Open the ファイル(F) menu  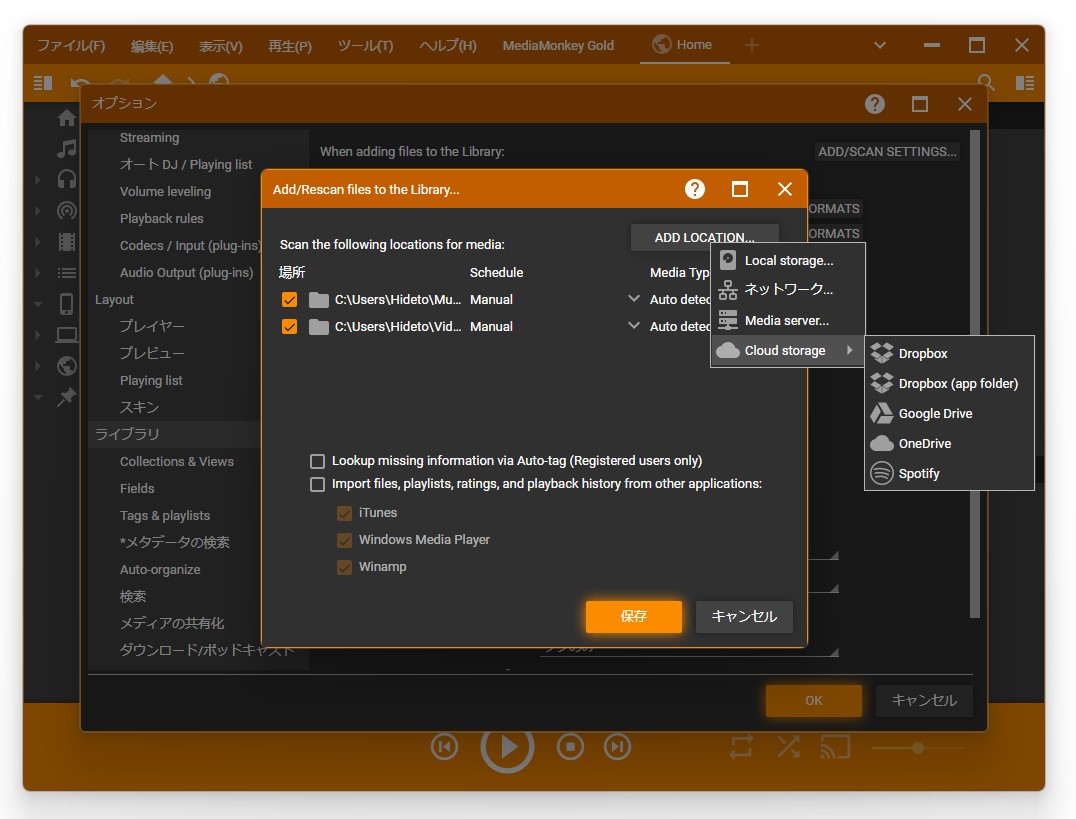tap(71, 45)
